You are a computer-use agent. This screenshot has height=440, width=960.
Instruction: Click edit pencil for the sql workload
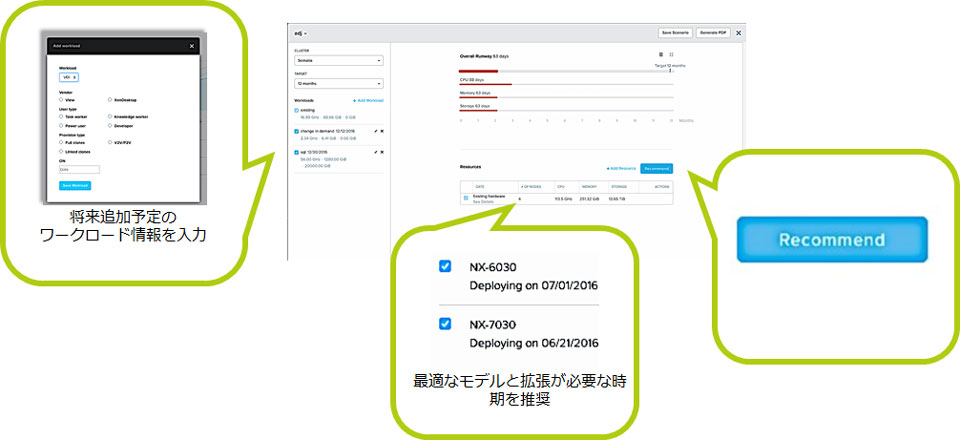[375, 152]
